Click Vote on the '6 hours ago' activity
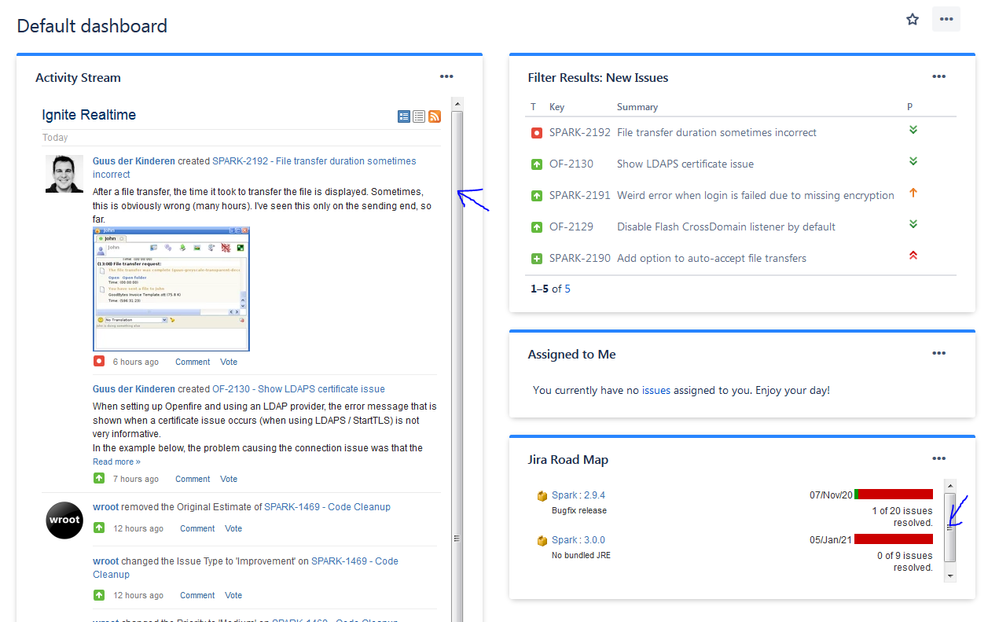This screenshot has height=622, width=999. click(229, 362)
